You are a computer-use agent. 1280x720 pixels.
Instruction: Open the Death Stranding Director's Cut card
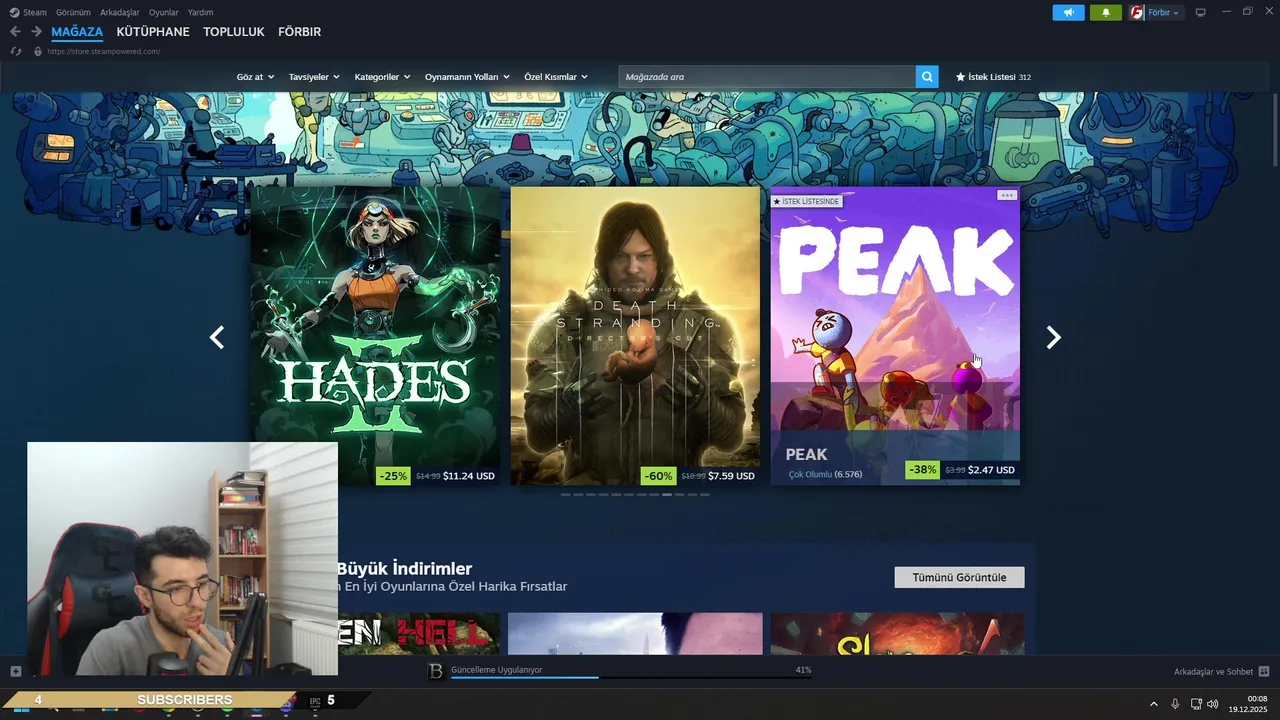click(x=635, y=336)
